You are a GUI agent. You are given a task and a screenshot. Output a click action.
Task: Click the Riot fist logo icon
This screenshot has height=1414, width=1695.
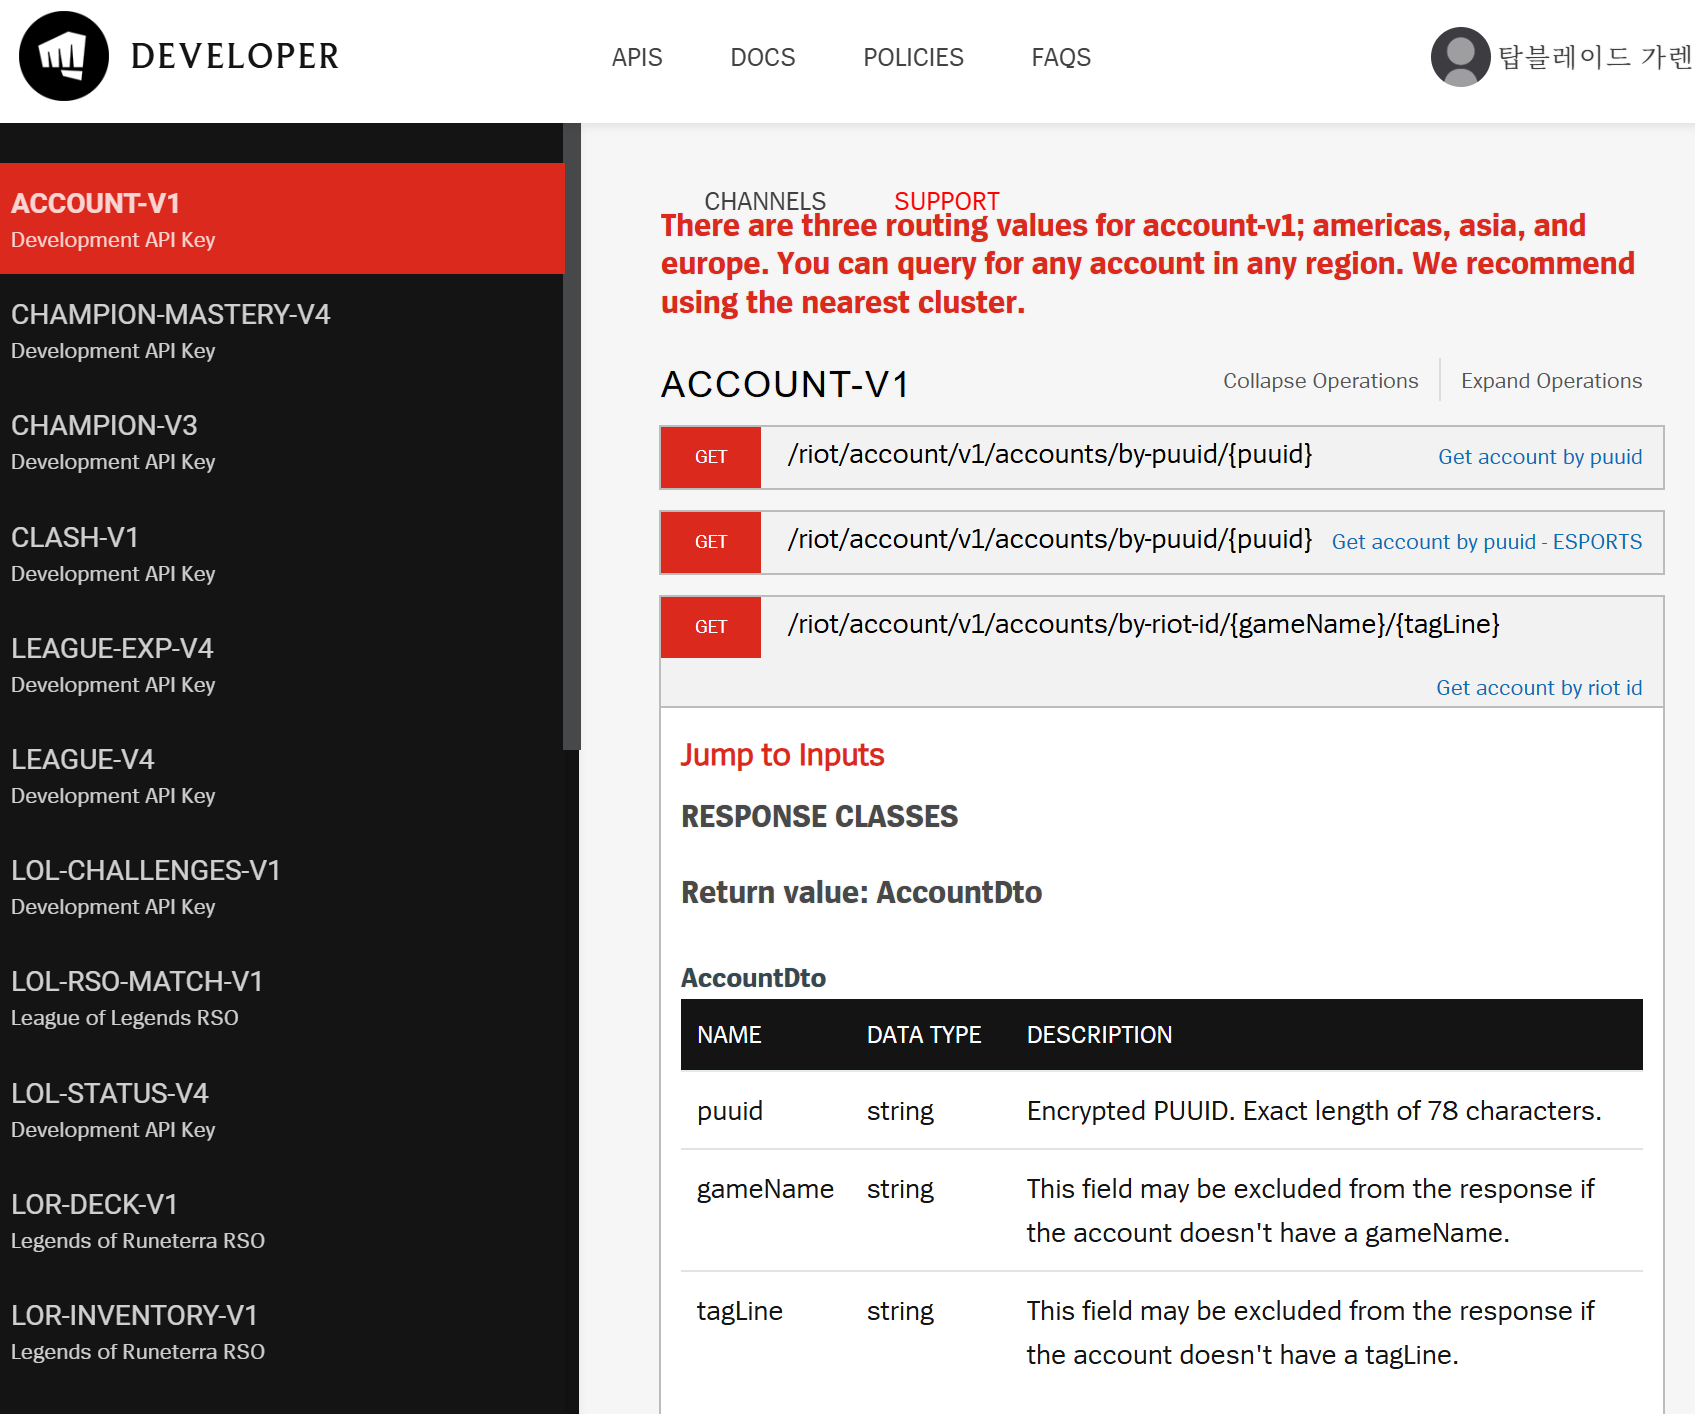coord(64,56)
